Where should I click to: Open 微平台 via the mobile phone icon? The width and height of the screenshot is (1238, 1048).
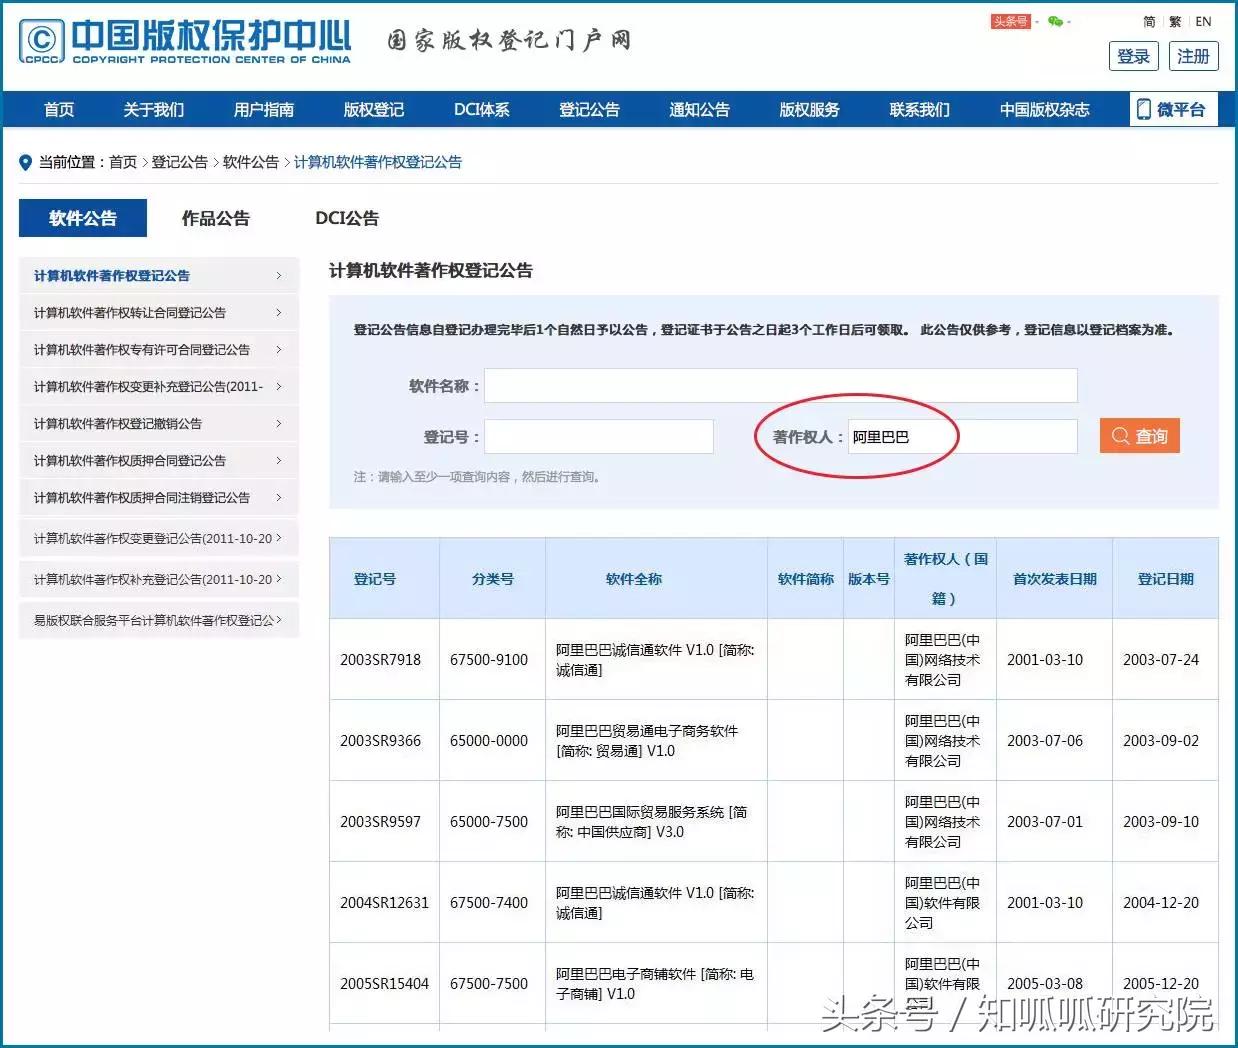1142,109
